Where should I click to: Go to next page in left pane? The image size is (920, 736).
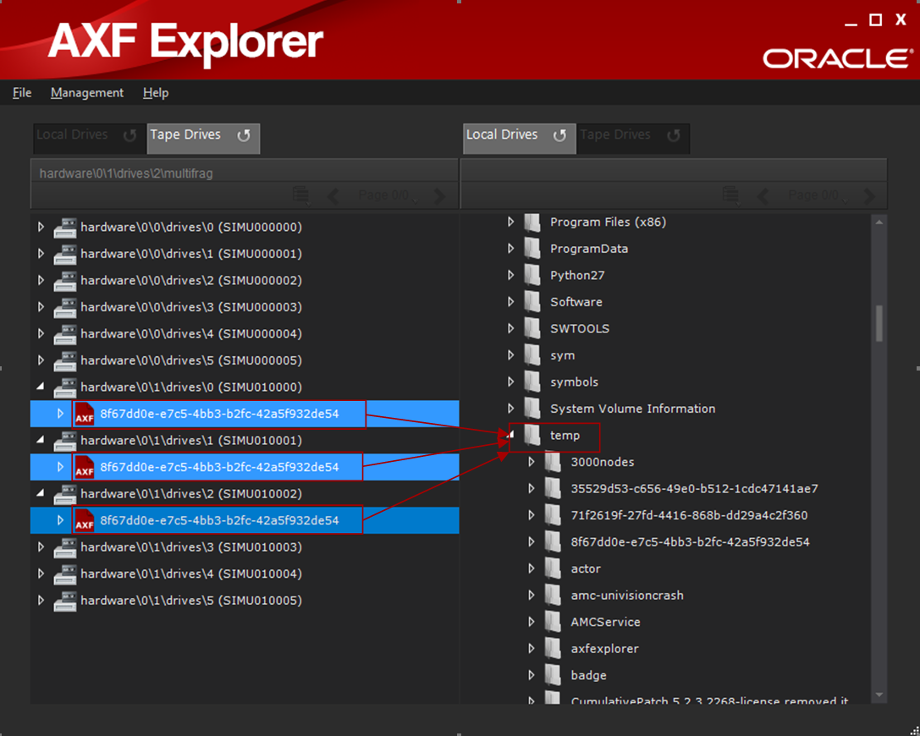pos(439,195)
